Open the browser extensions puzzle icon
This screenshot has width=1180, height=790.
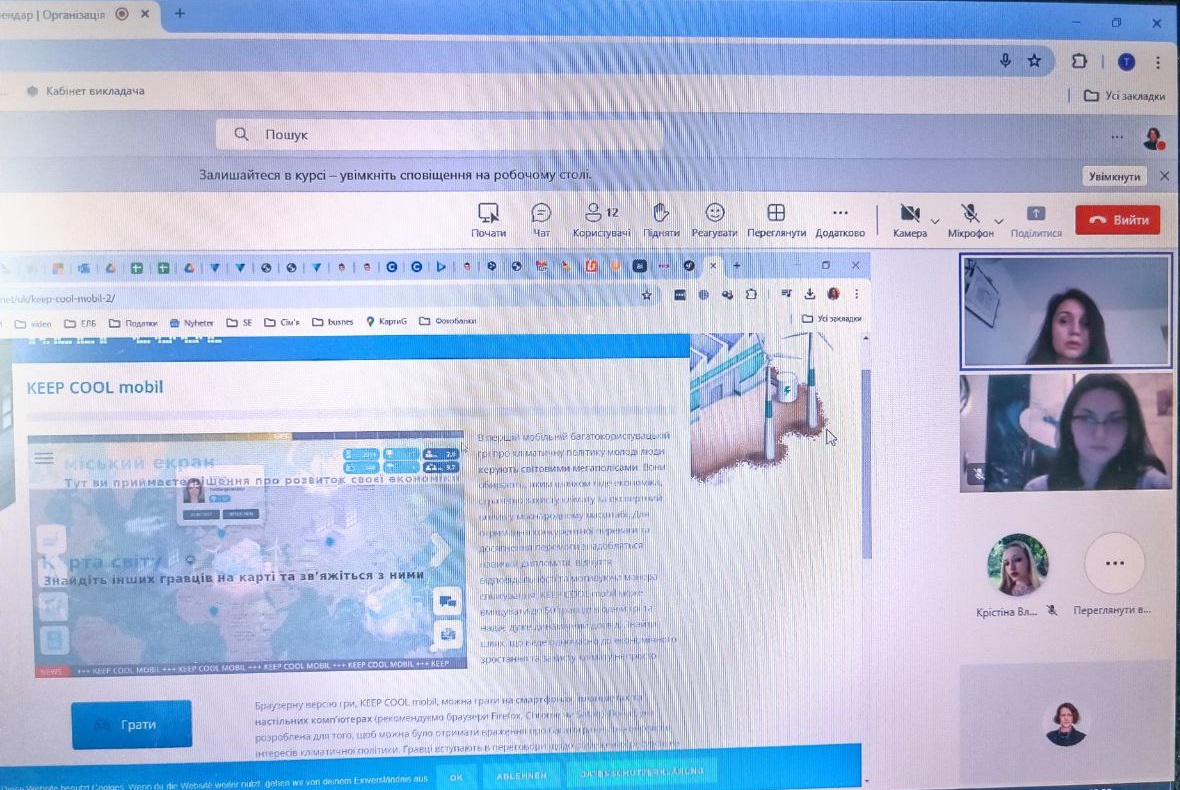(1079, 62)
